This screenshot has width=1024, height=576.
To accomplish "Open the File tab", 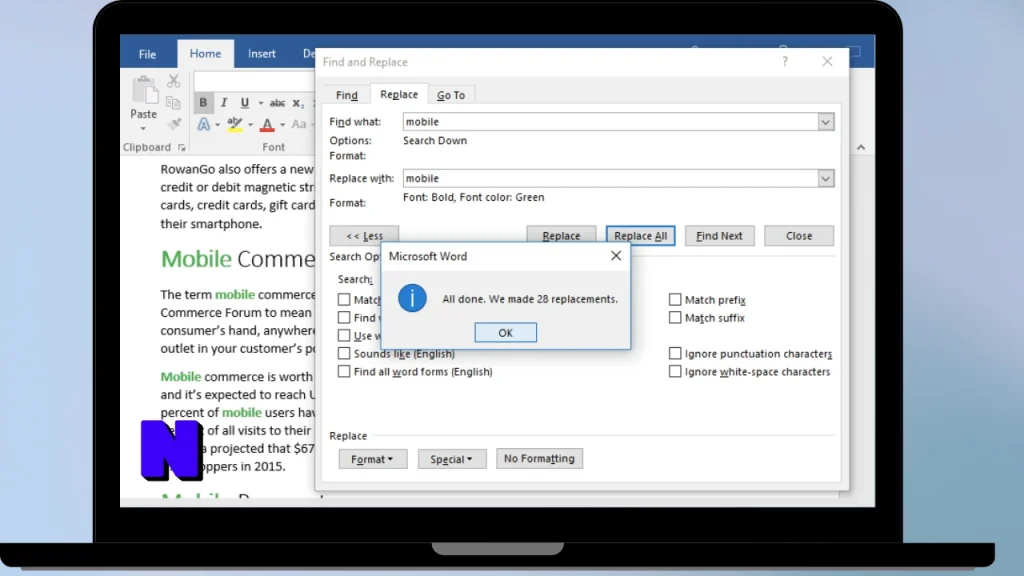I will pos(148,54).
